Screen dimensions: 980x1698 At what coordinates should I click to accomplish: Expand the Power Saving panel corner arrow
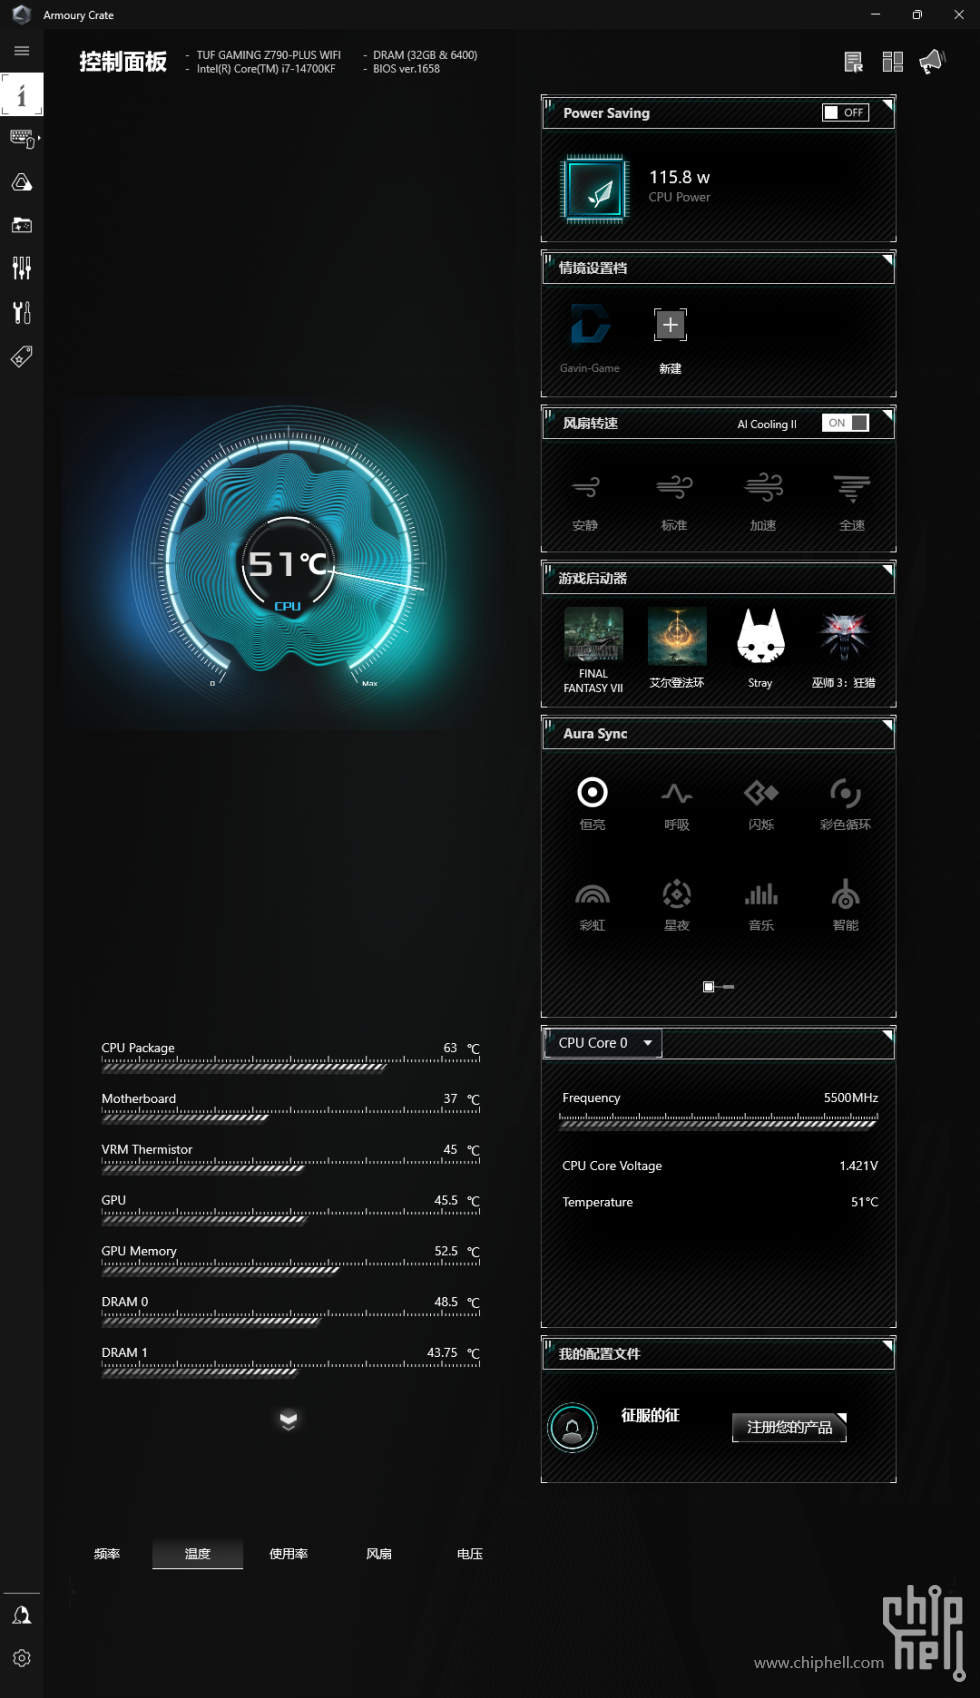point(887,104)
